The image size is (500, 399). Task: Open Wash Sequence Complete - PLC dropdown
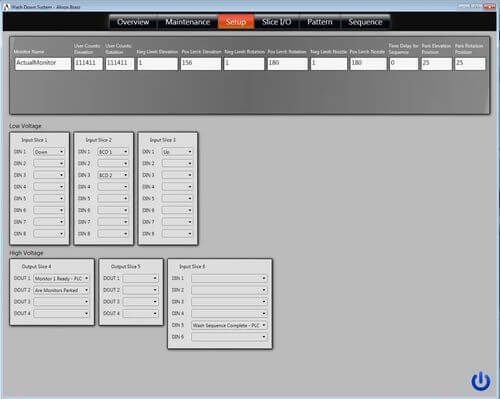coord(229,325)
